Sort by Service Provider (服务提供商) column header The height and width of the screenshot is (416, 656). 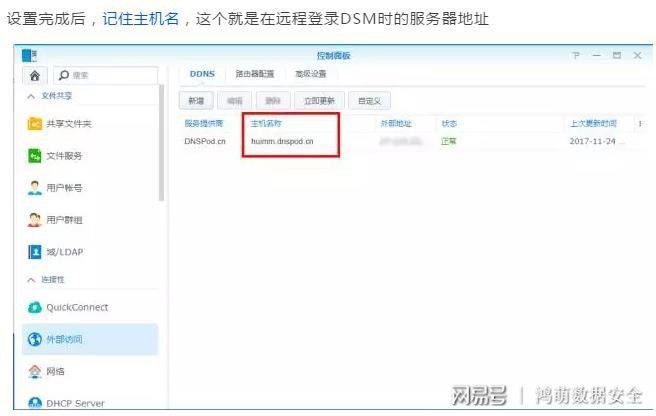tap(204, 123)
